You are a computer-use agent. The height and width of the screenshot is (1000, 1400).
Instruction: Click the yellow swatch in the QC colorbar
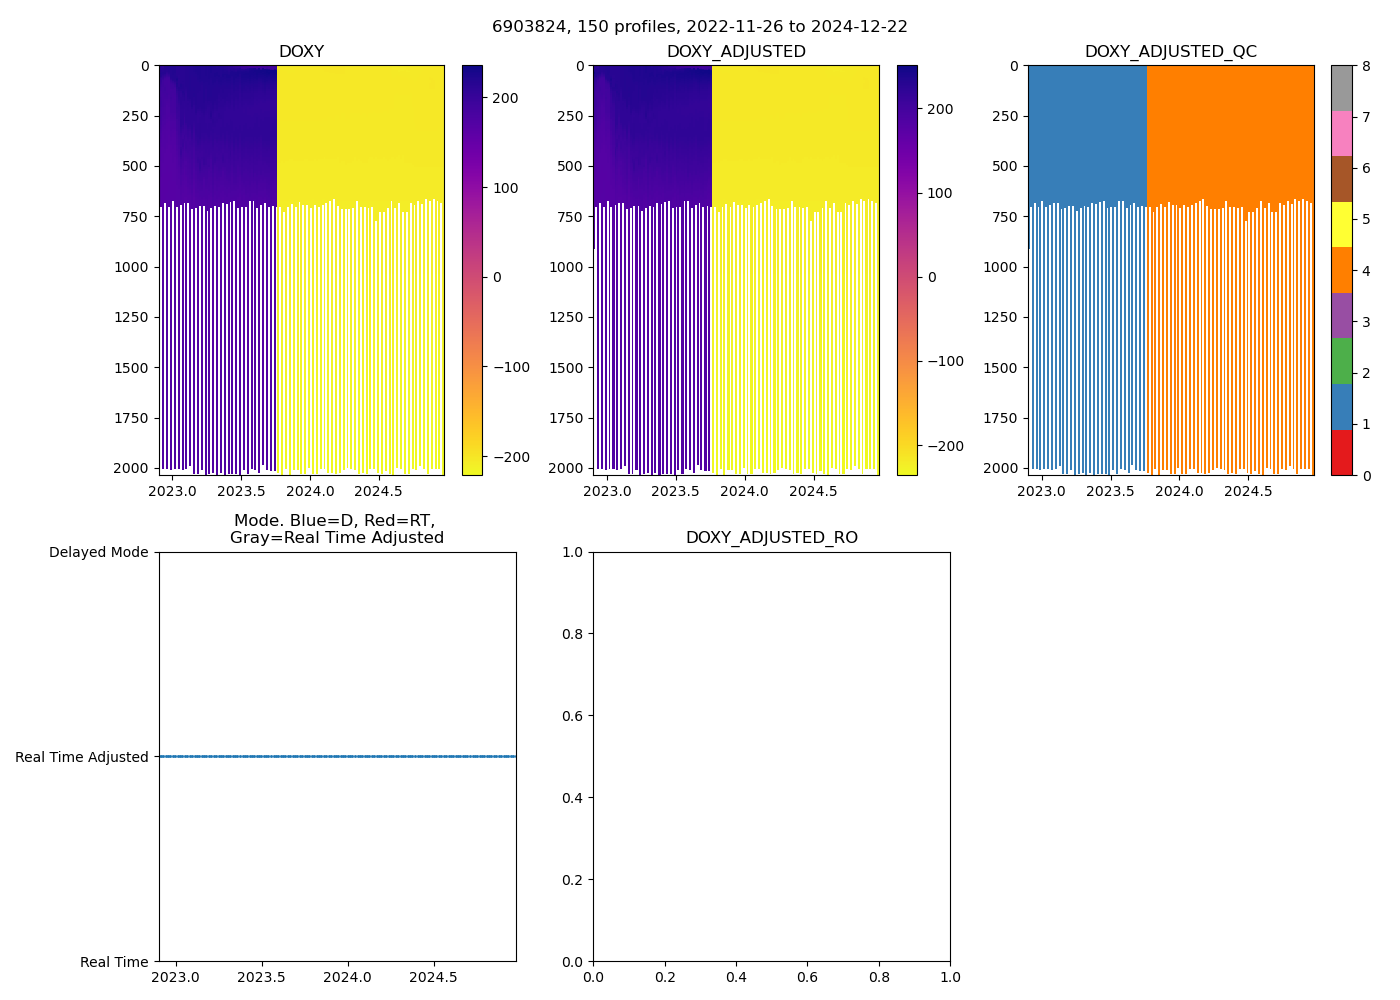tap(1341, 224)
